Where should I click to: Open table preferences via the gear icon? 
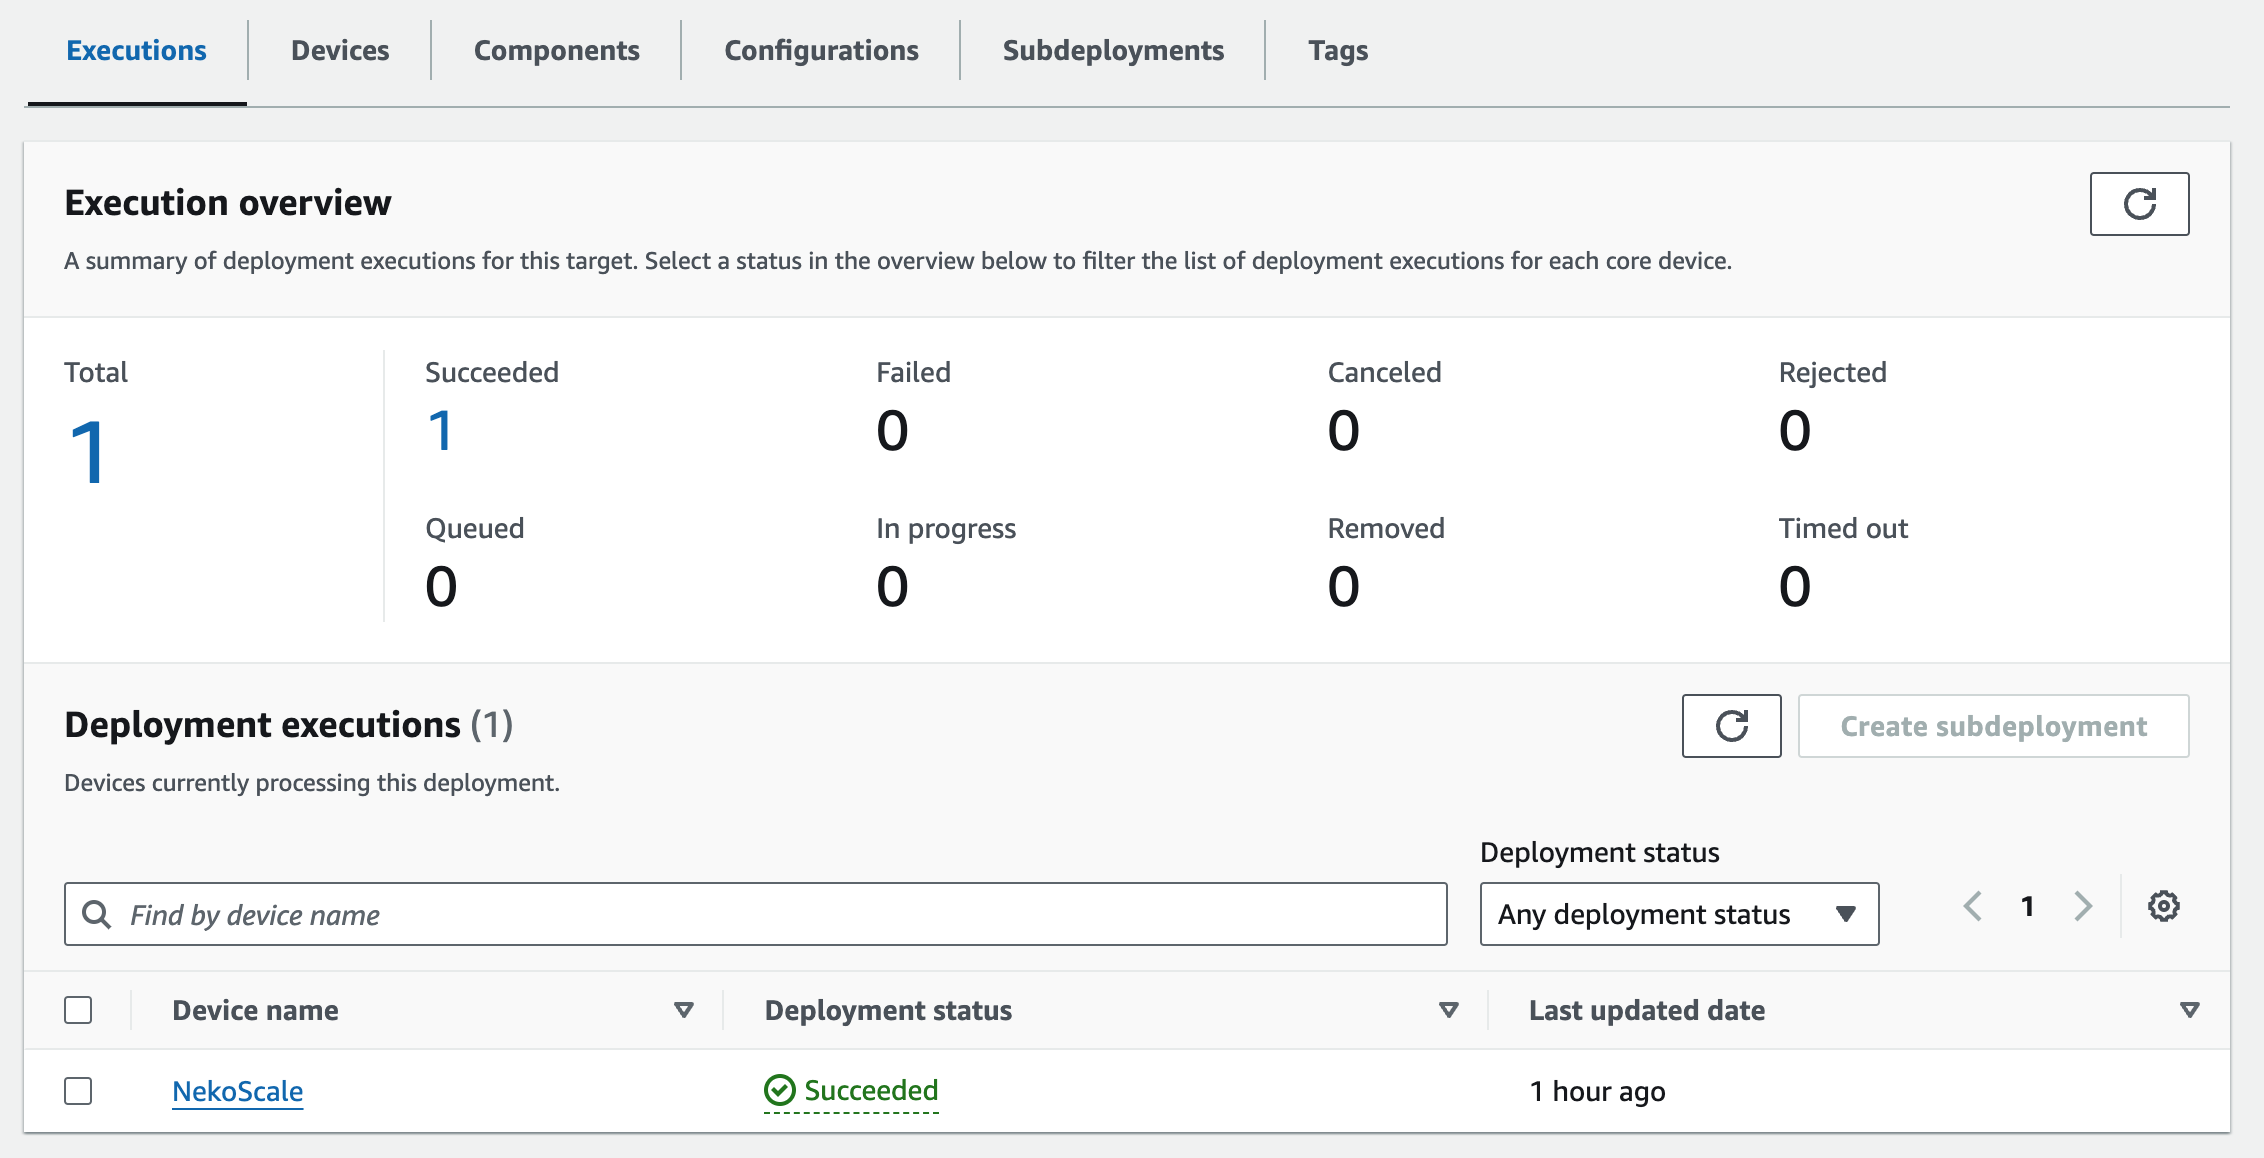pos(2164,906)
